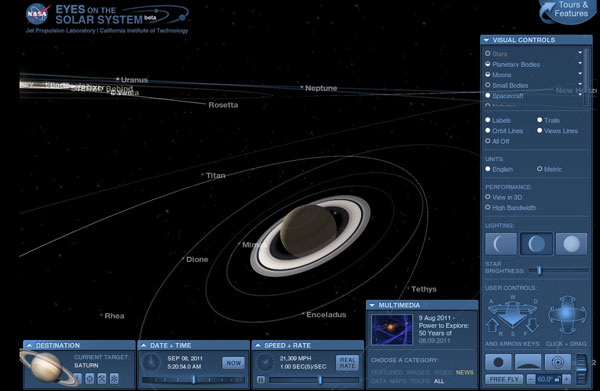Click the NASA logo
This screenshot has width=600, height=391.
pos(38,15)
